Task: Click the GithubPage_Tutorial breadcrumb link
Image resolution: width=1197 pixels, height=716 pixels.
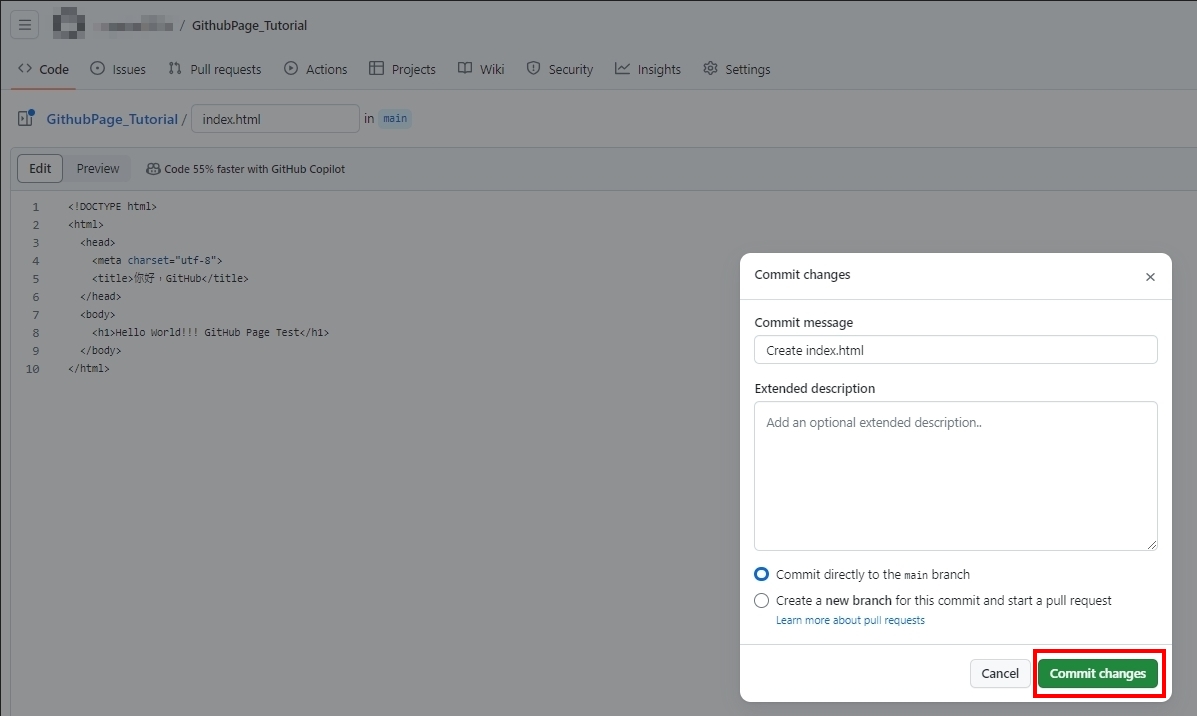Action: [111, 119]
